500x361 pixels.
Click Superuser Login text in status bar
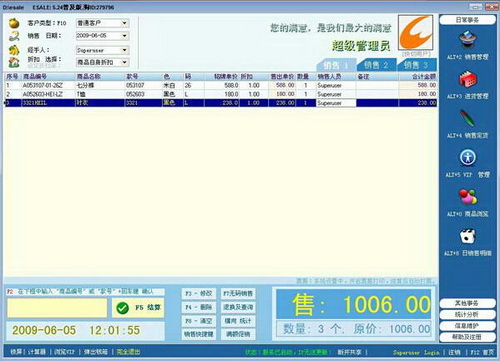tap(416, 352)
